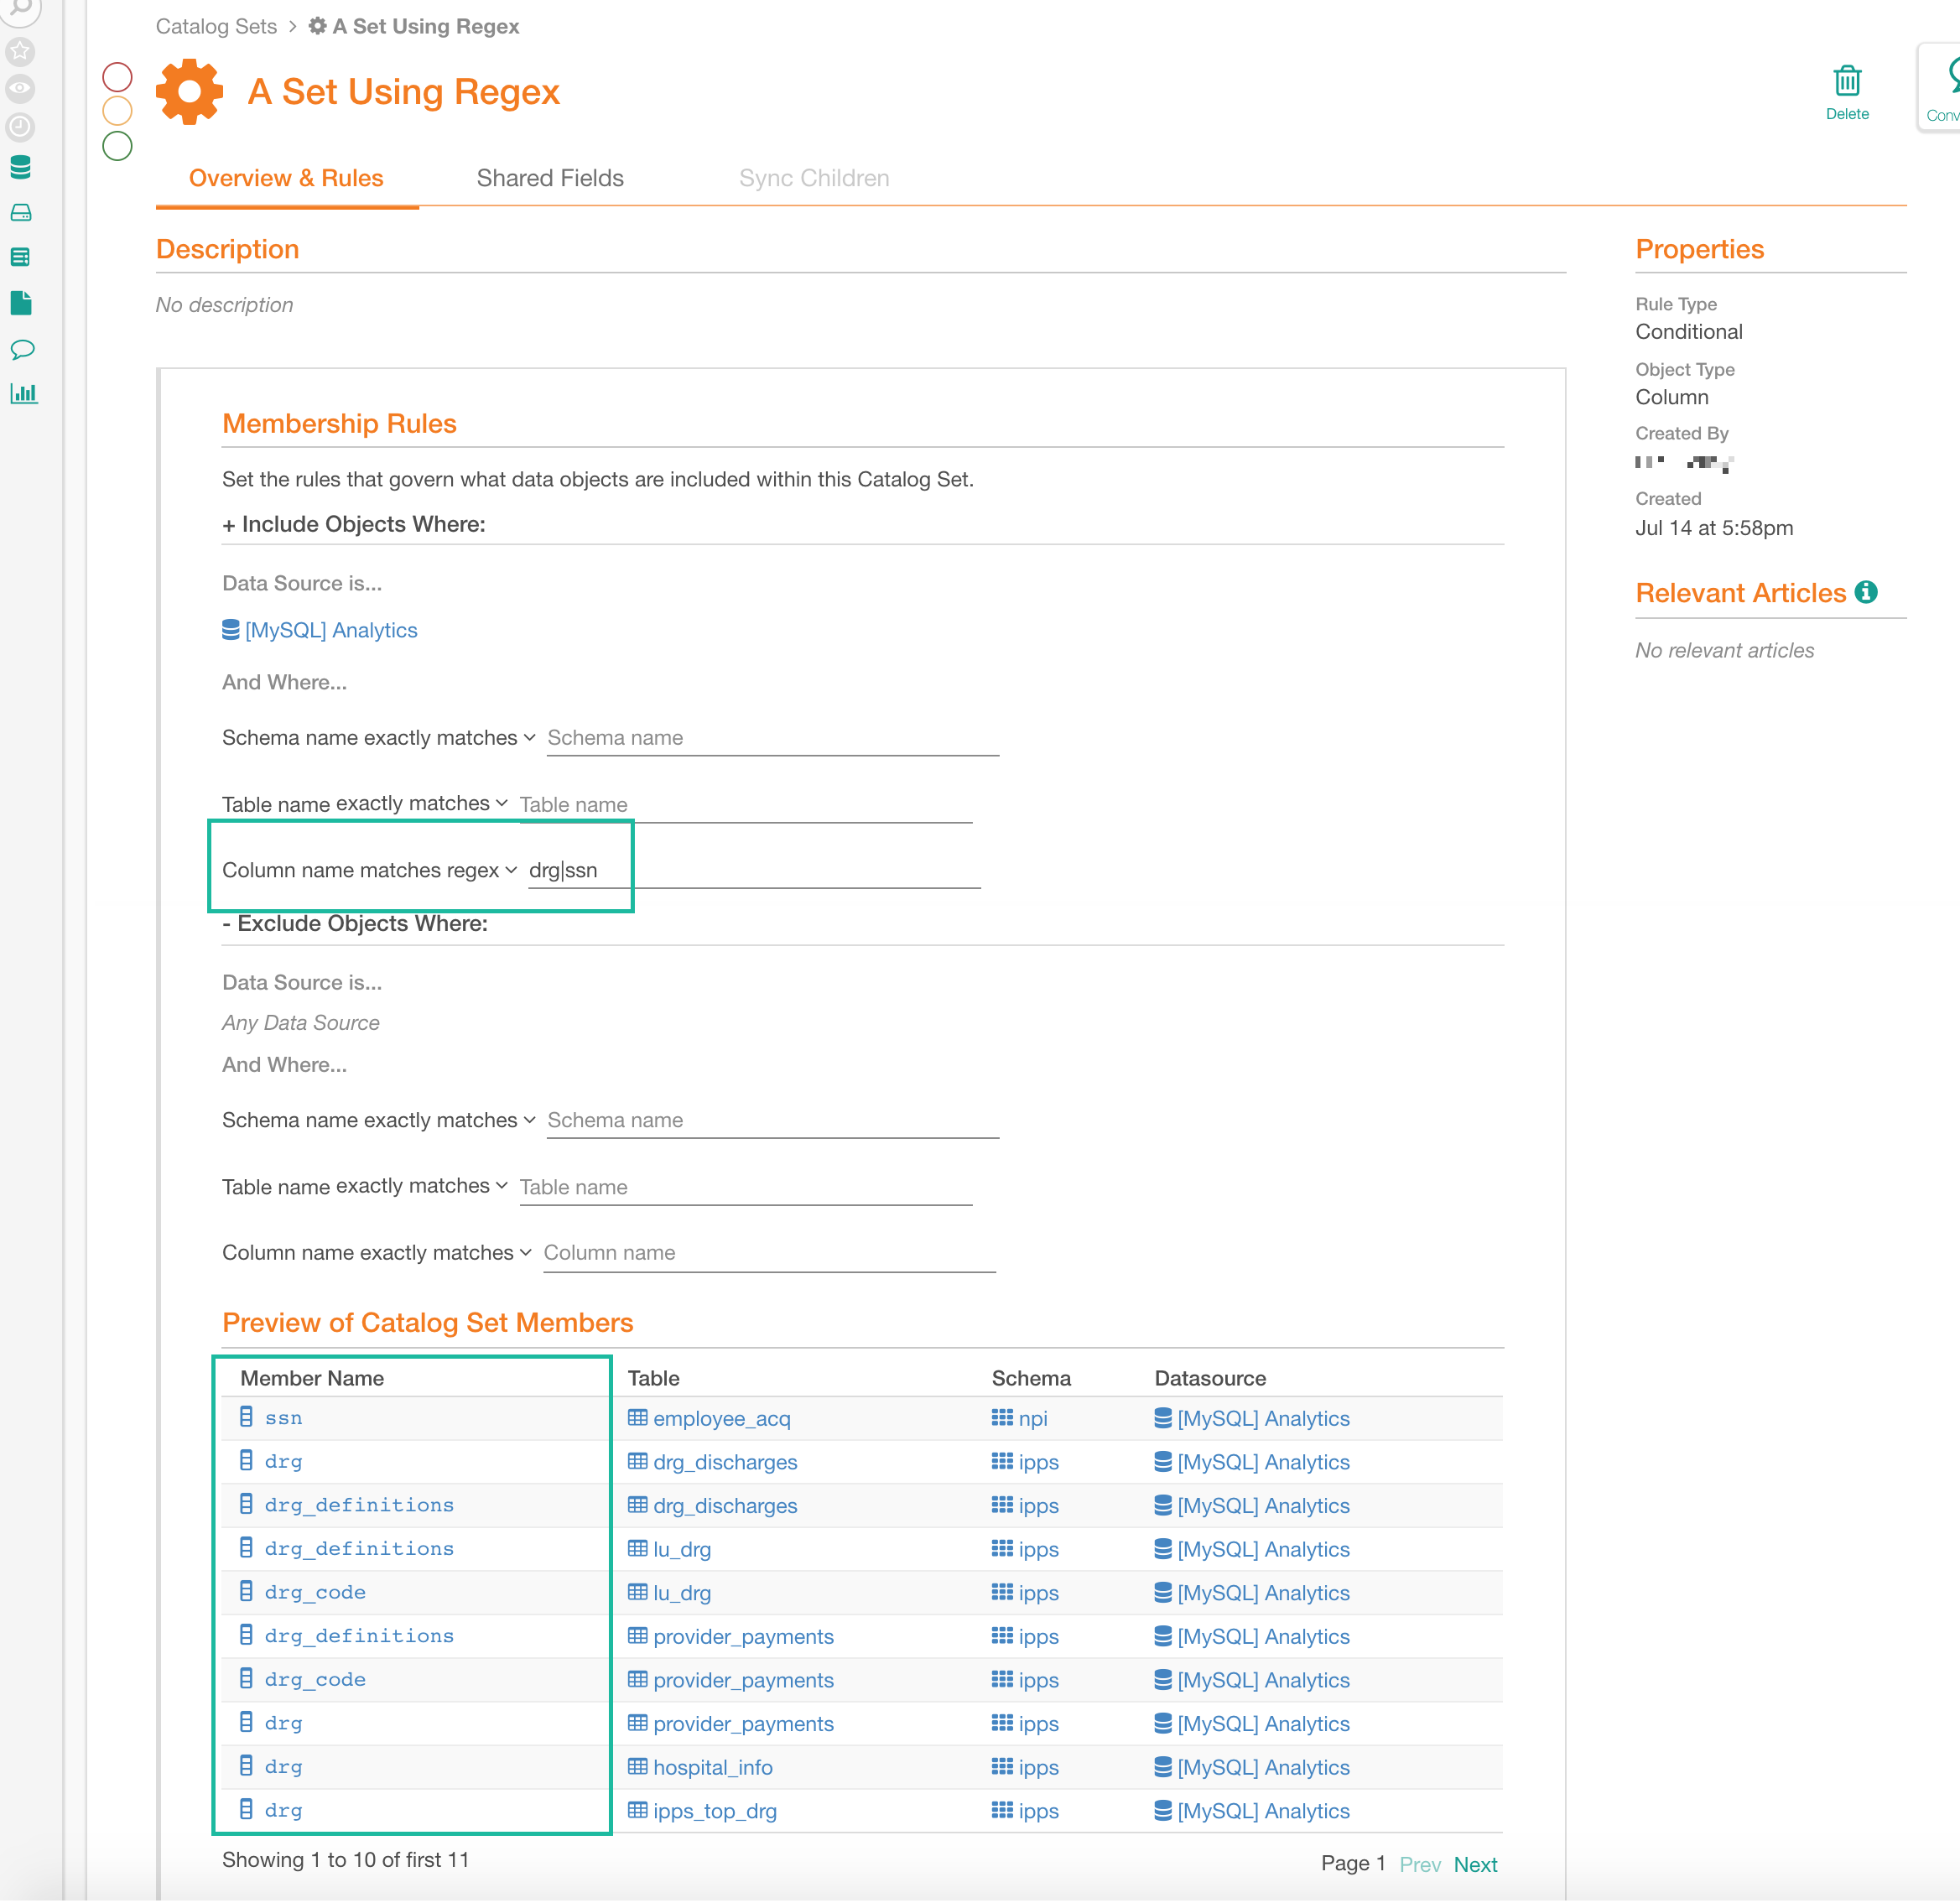
Task: Open the npi schema link
Action: 1033,1418
